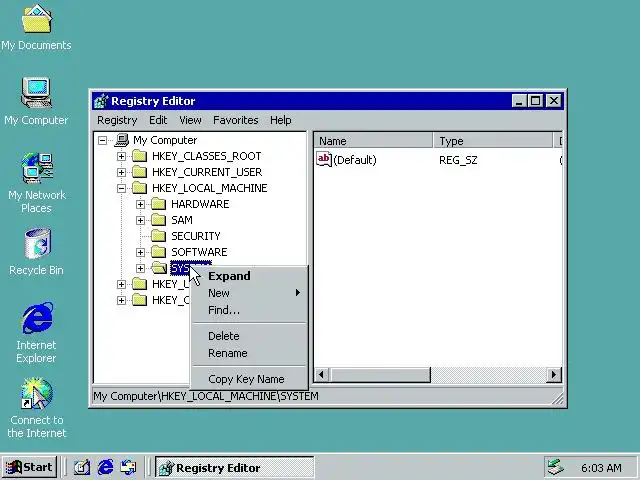This screenshot has width=640, height=480.
Task: Click the open SYSTEM folder icon
Action: [159, 268]
